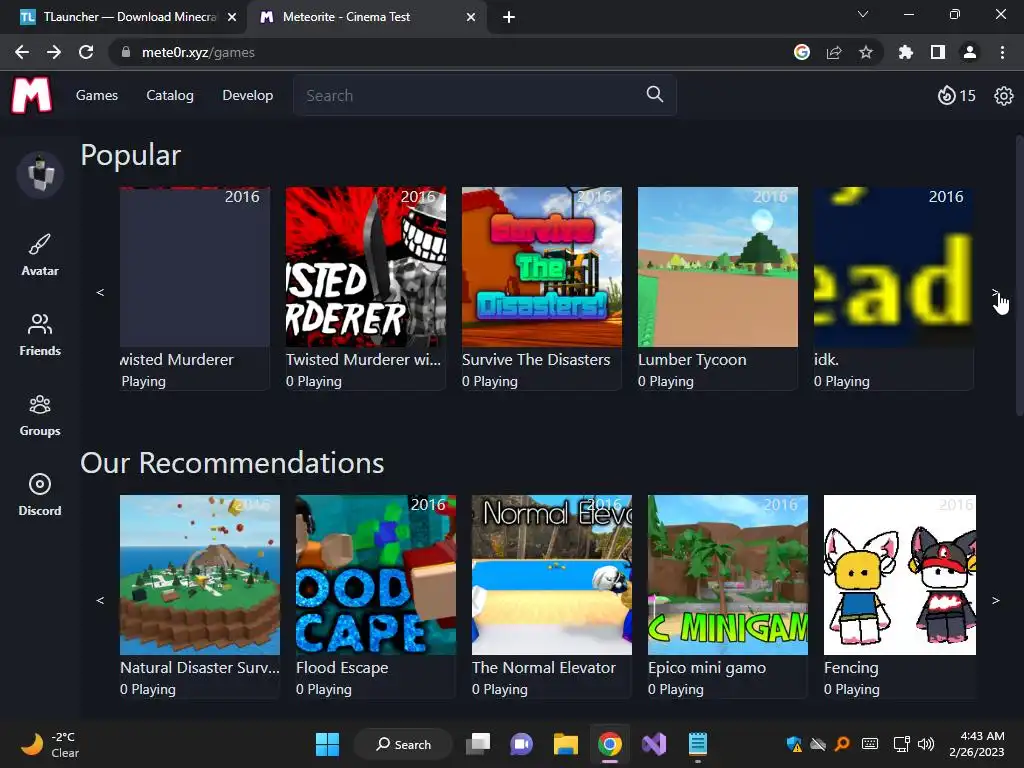Click the Google icon in address bar

(x=802, y=52)
